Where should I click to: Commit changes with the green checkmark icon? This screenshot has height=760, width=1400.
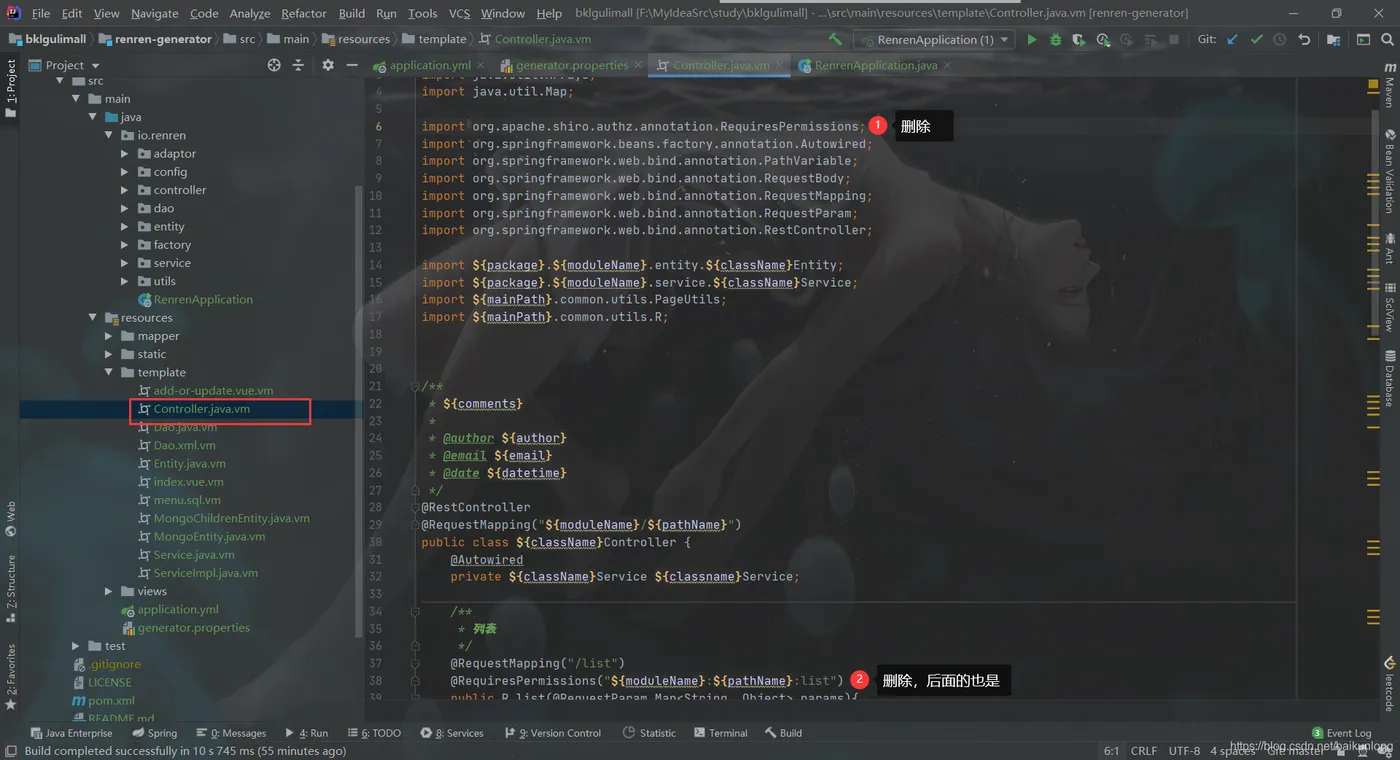(x=1256, y=39)
